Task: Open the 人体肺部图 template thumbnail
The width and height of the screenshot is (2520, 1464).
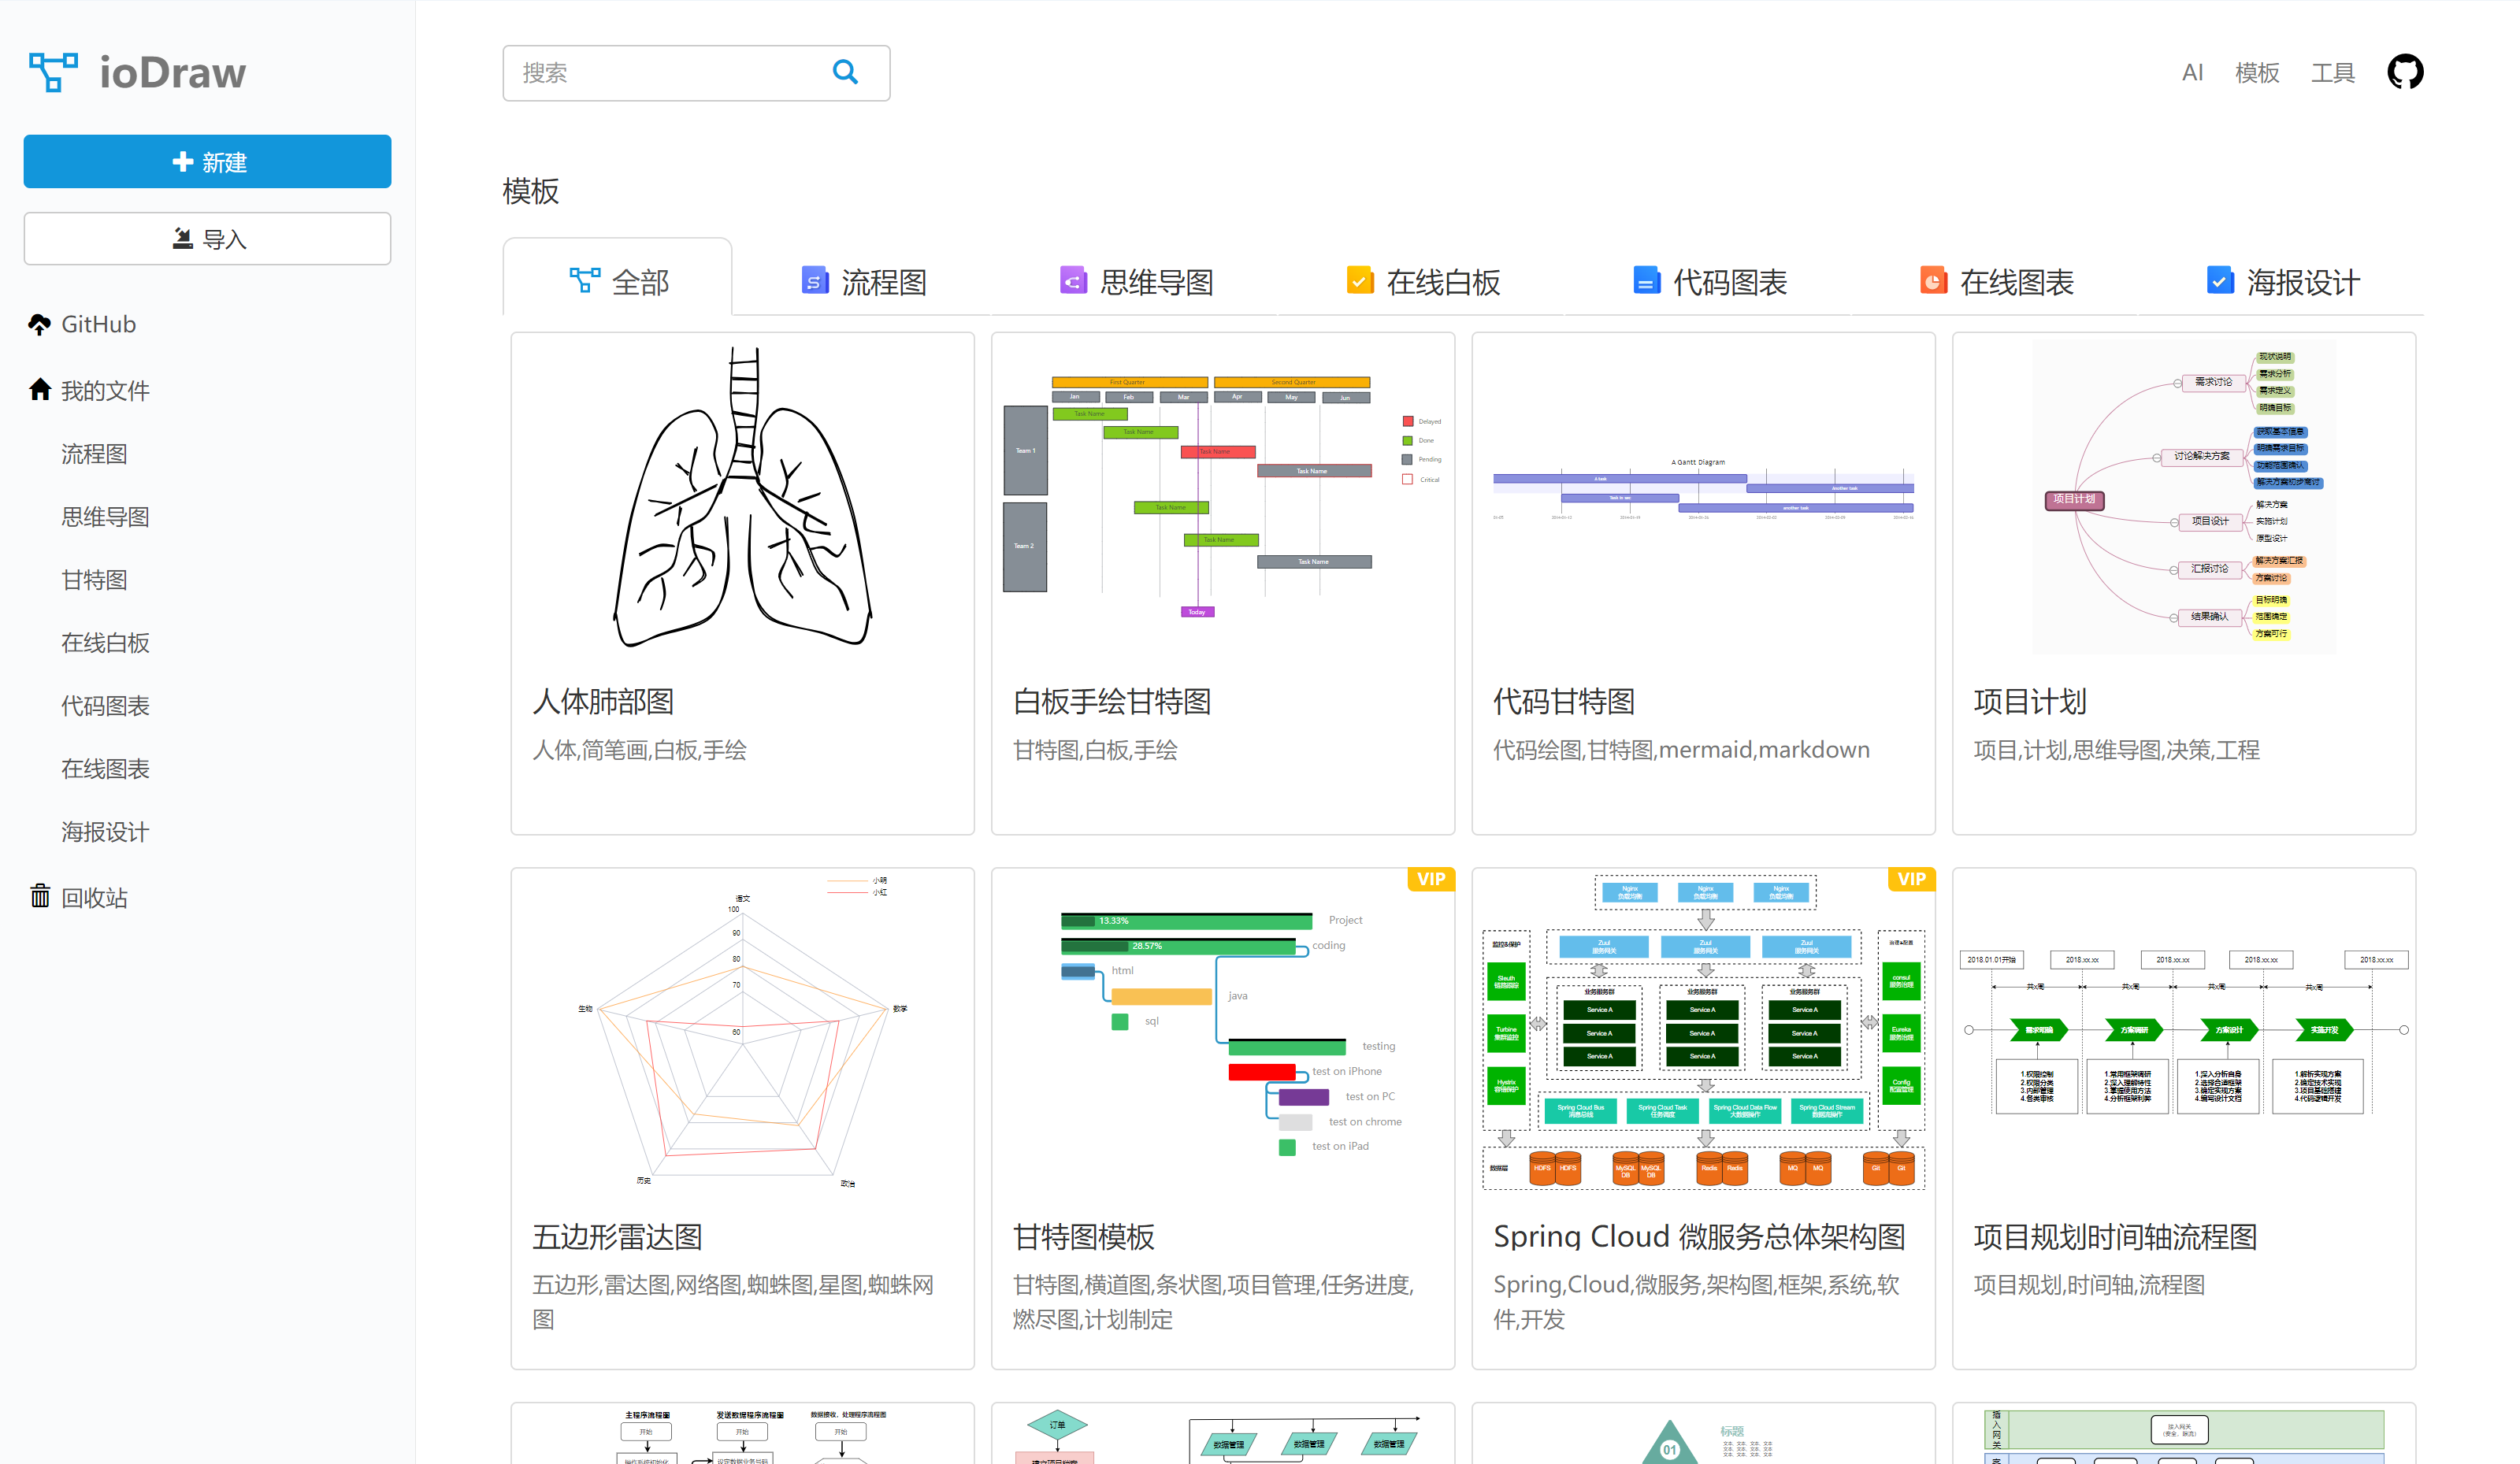Action: tap(742, 498)
